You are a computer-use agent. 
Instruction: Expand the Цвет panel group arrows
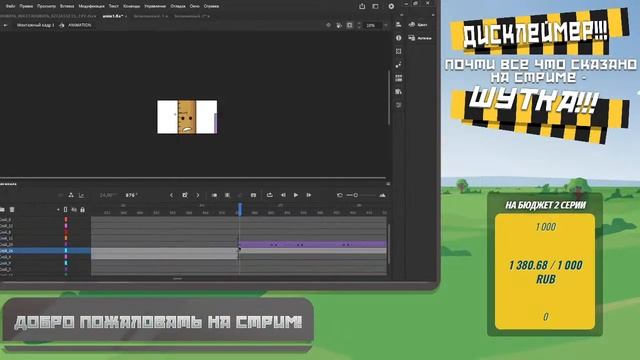(x=433, y=15)
